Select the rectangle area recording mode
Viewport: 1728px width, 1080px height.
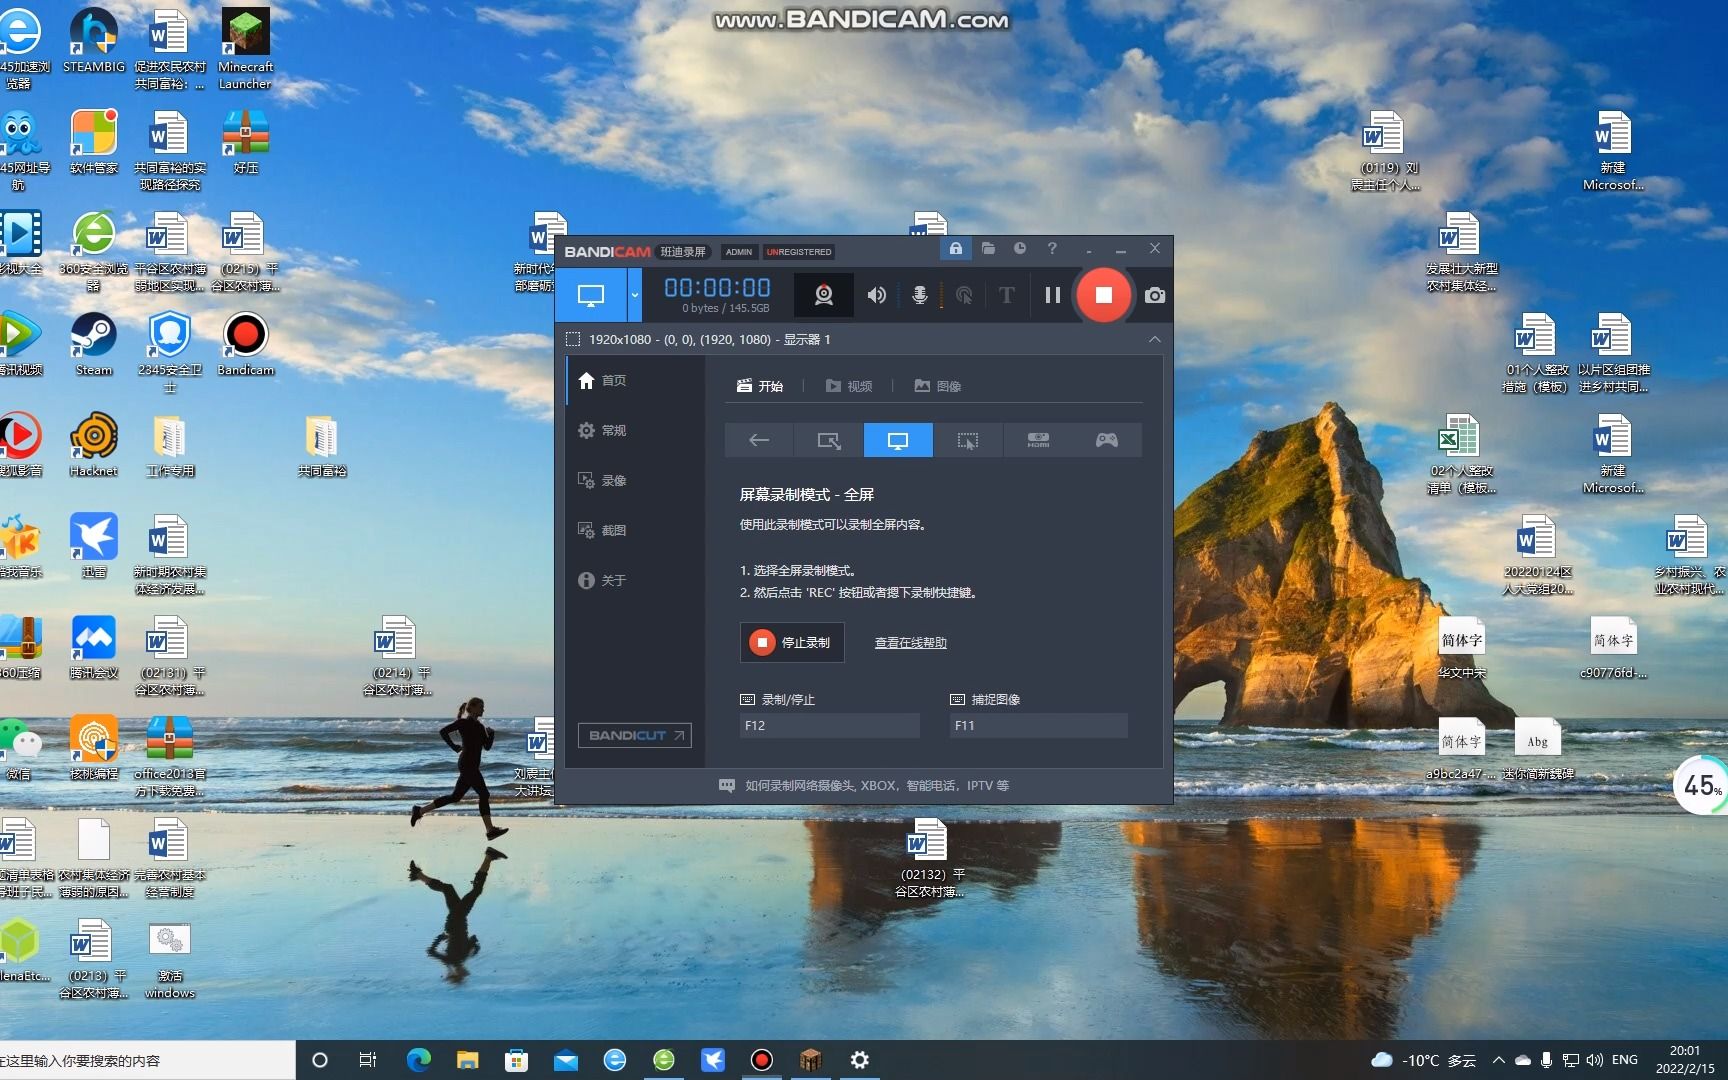pyautogui.click(x=829, y=440)
